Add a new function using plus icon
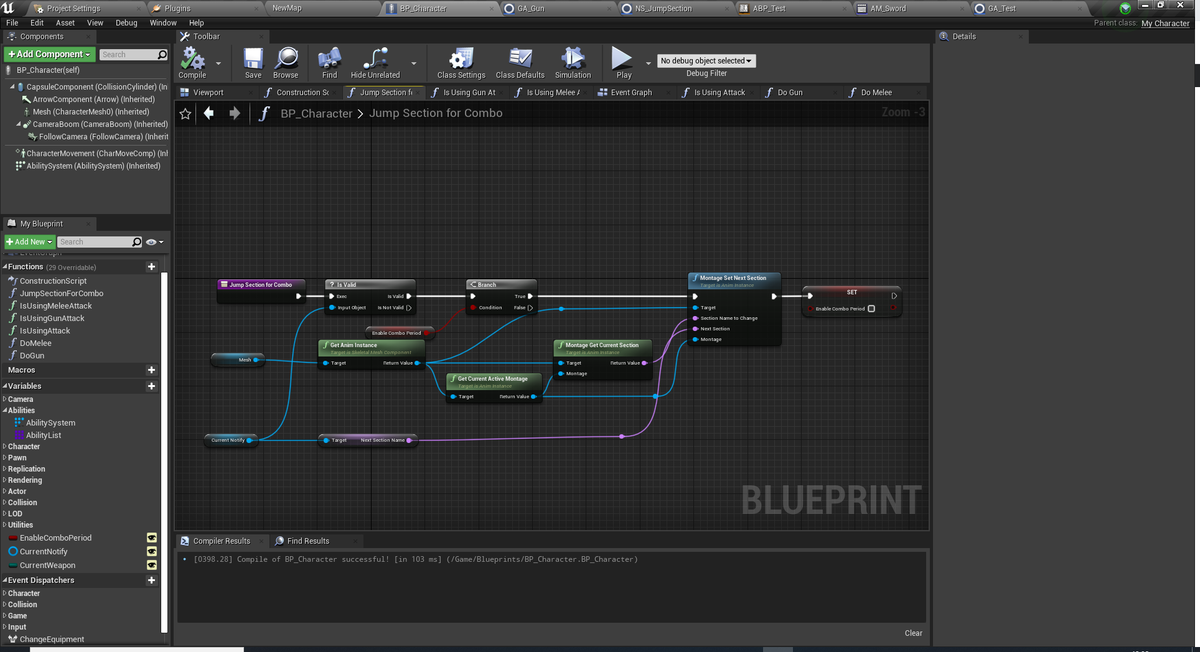 tap(151, 267)
